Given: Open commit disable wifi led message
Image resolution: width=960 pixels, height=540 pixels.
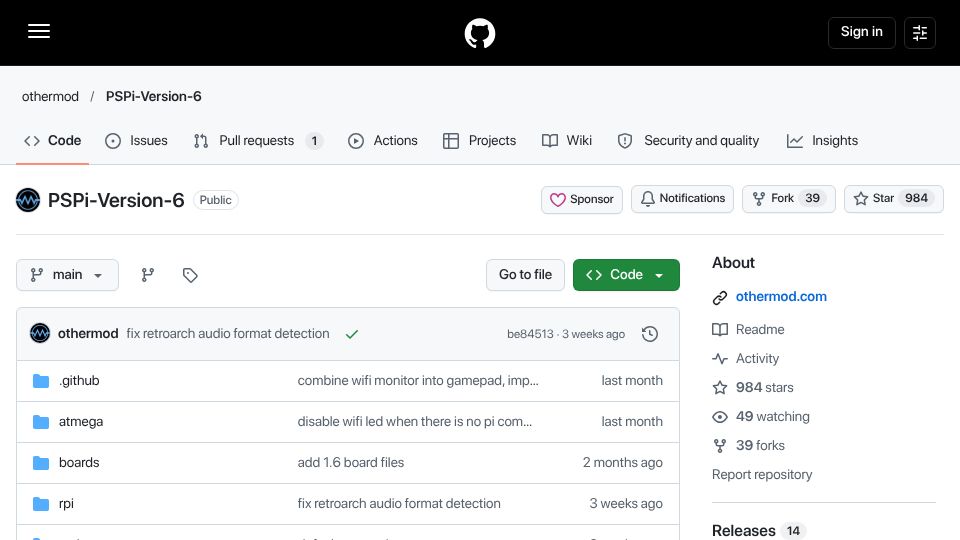Looking at the screenshot, I should click(414, 422).
